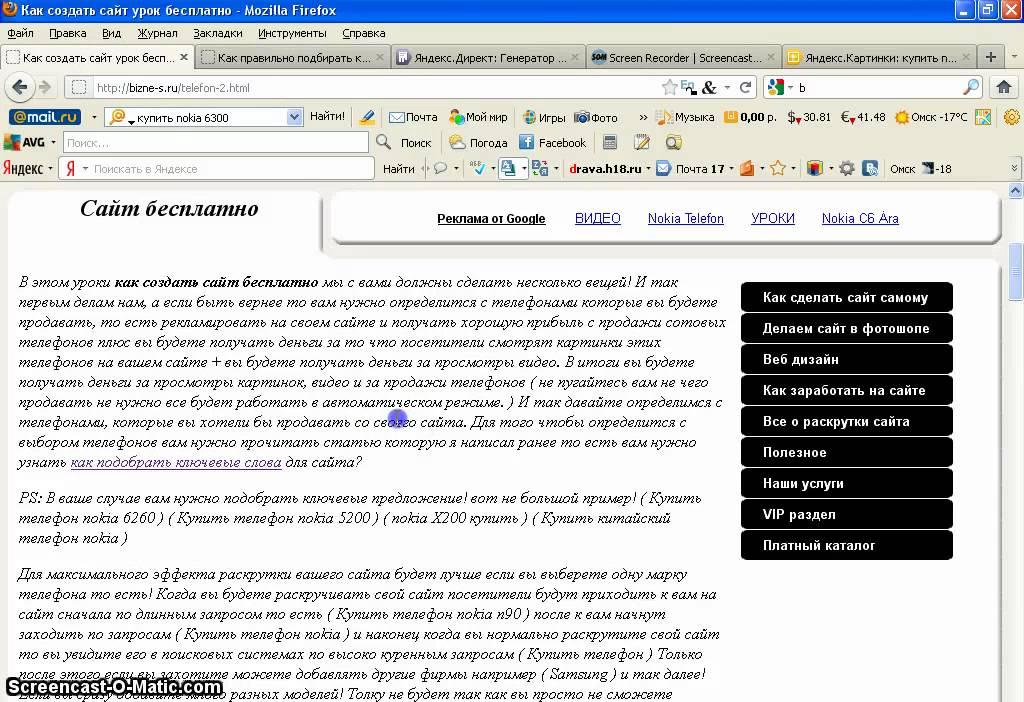Viewport: 1024px width, 702px height.
Task: Open Погода on AVG toolbar
Action: coord(478,142)
